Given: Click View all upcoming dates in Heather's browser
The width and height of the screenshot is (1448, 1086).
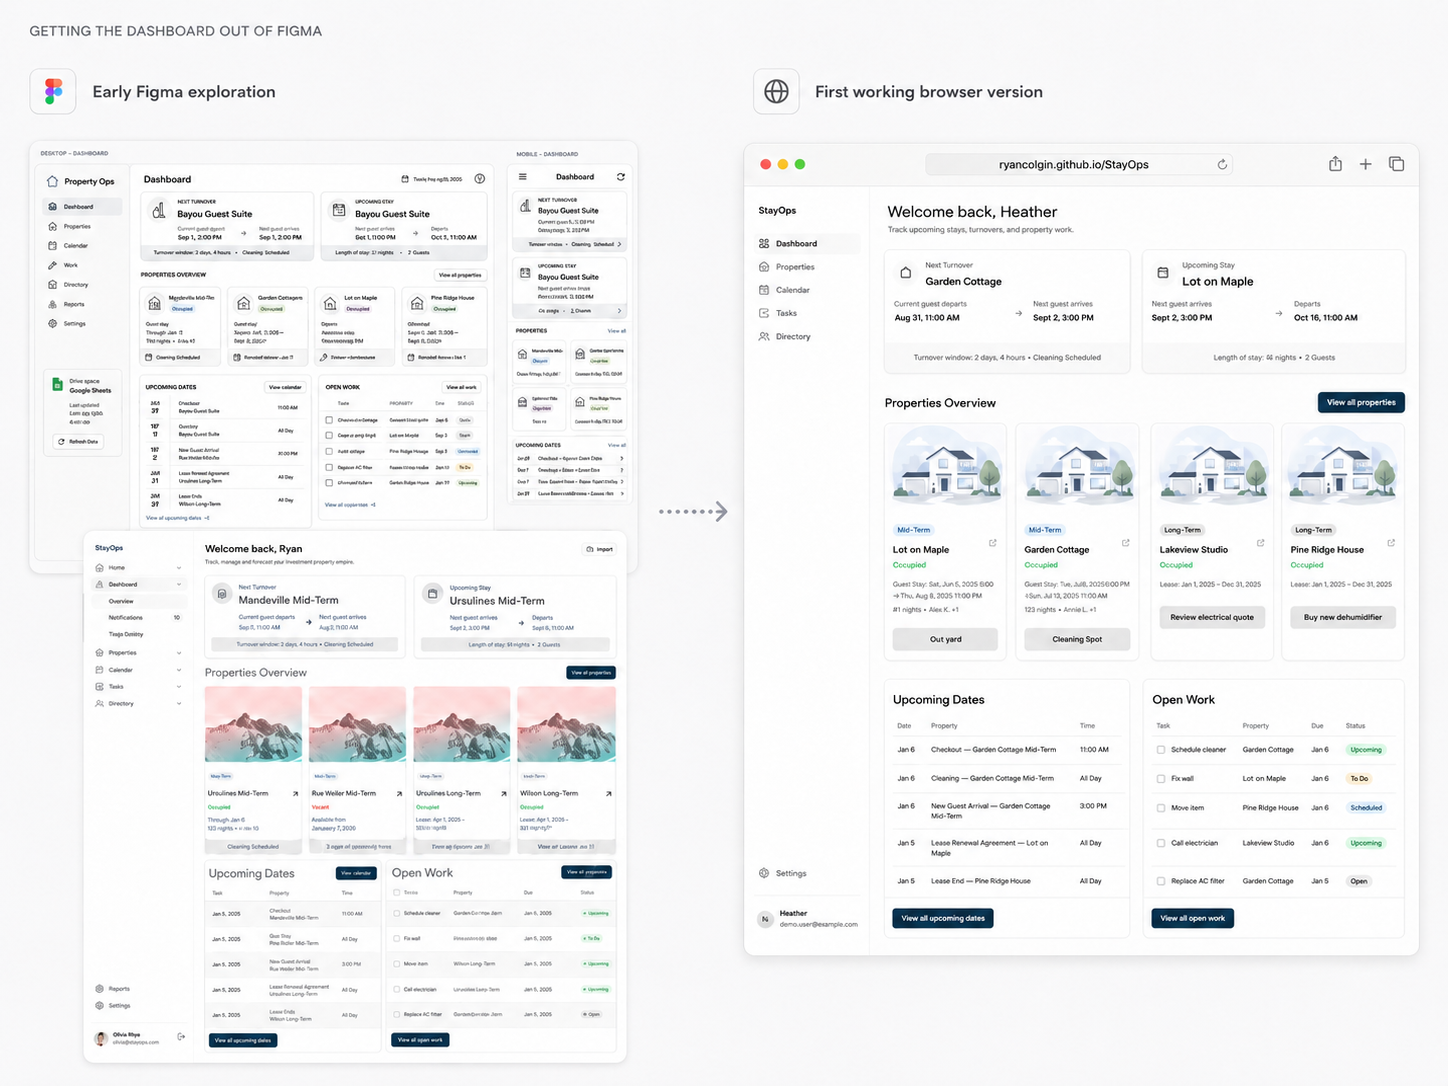Looking at the screenshot, I should point(943,918).
